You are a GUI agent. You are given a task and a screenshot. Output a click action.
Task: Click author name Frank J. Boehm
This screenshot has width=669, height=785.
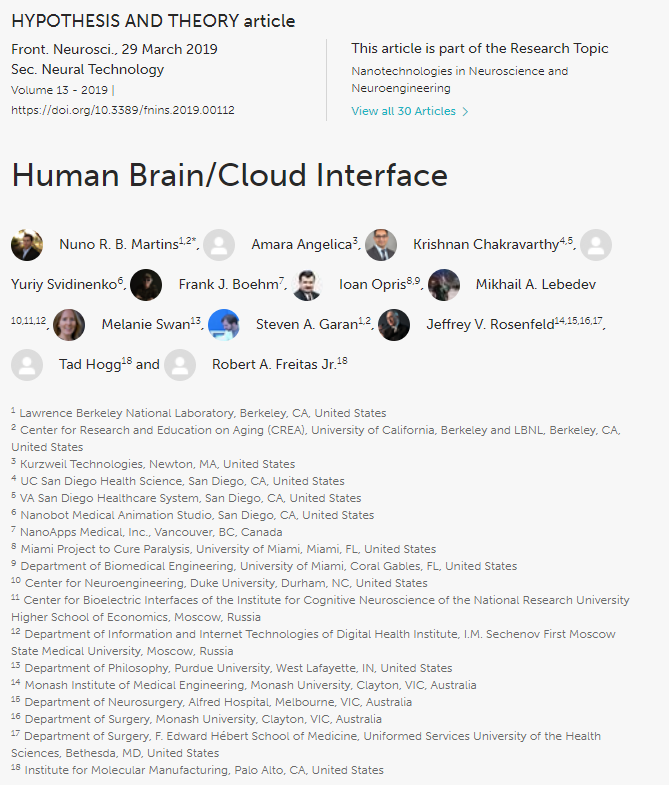tap(228, 284)
